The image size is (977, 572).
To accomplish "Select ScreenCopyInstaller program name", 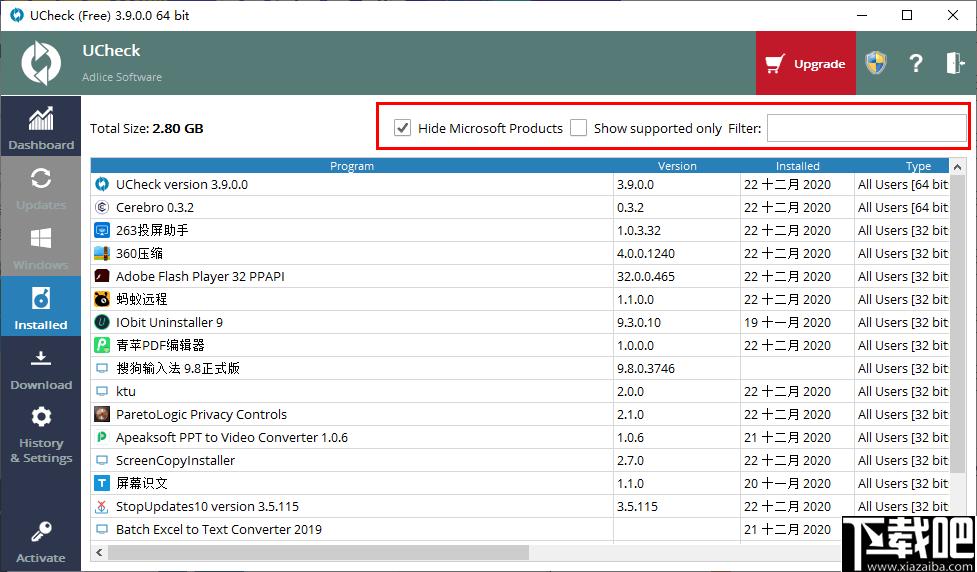I will click(x=176, y=460).
